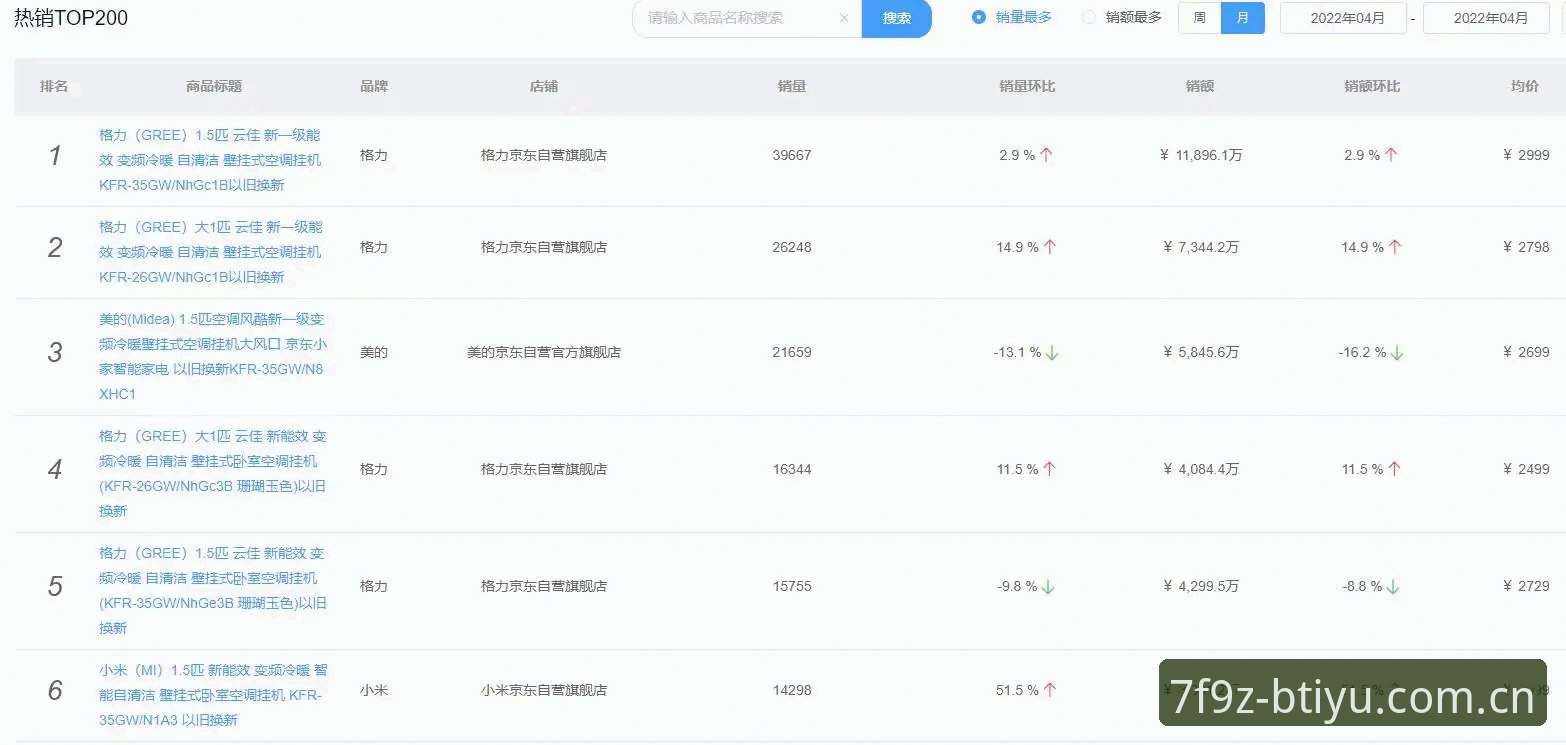1566x745 pixels.
Task: Click the 商品标题 column header
Action: pos(214,86)
